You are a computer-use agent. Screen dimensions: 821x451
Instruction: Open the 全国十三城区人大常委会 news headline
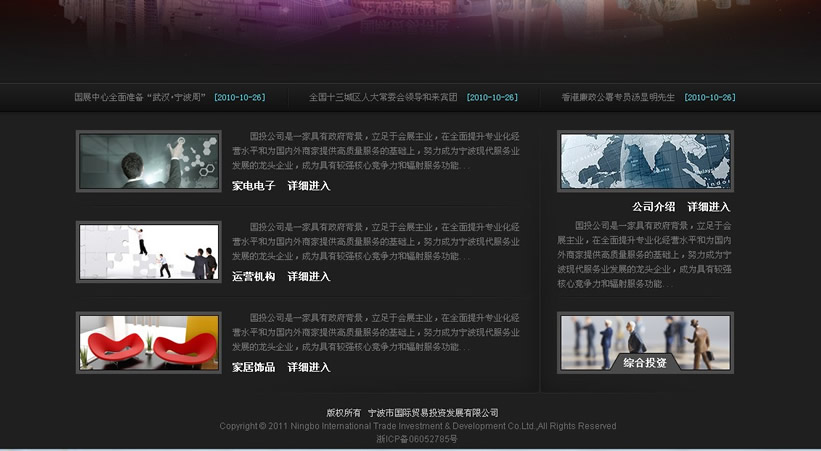coord(382,98)
